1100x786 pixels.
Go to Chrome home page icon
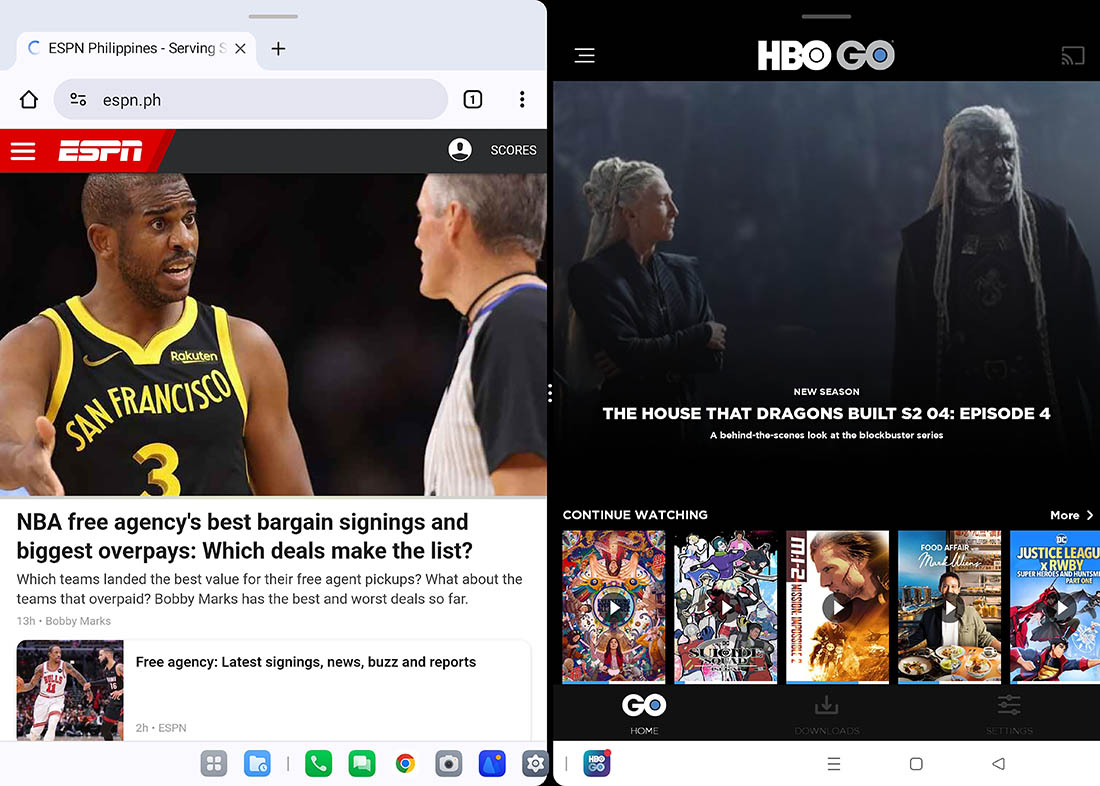pyautogui.click(x=29, y=99)
